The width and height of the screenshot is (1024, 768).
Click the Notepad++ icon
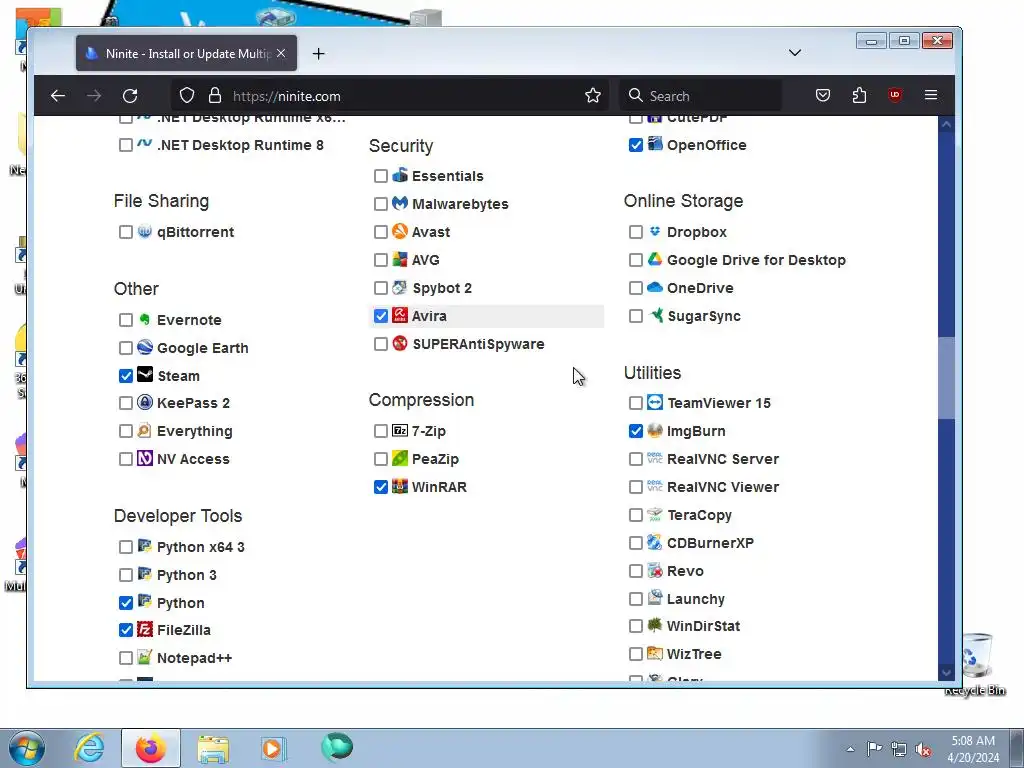145,658
